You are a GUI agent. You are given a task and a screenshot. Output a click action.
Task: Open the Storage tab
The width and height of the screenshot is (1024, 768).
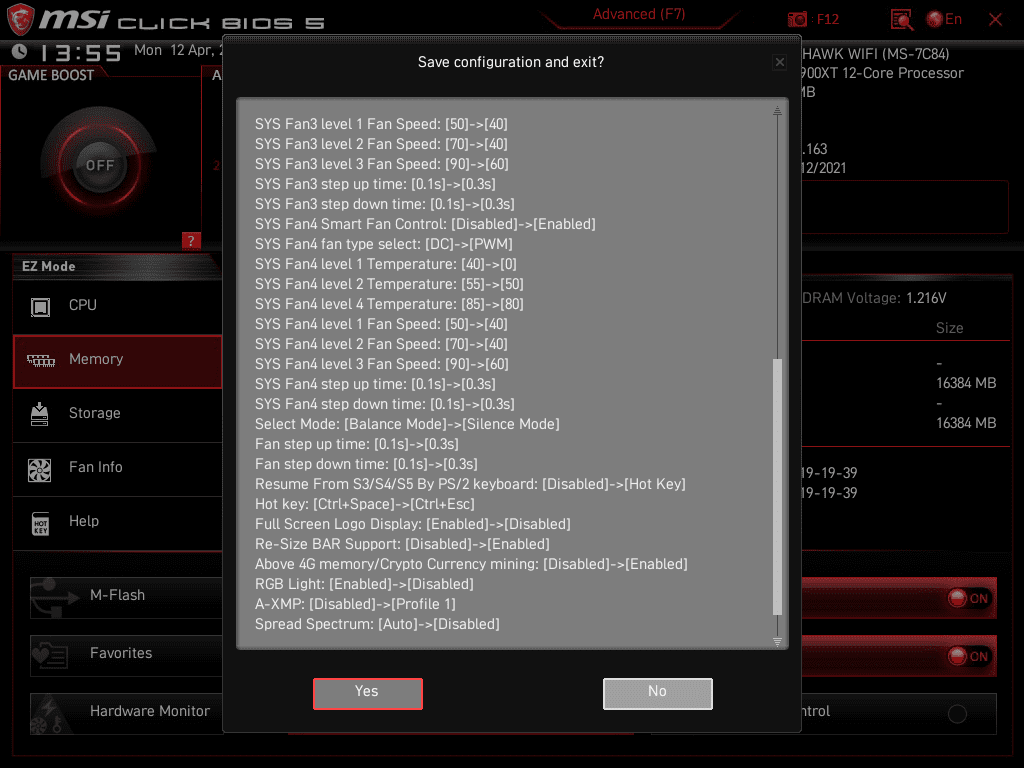pyautogui.click(x=118, y=414)
